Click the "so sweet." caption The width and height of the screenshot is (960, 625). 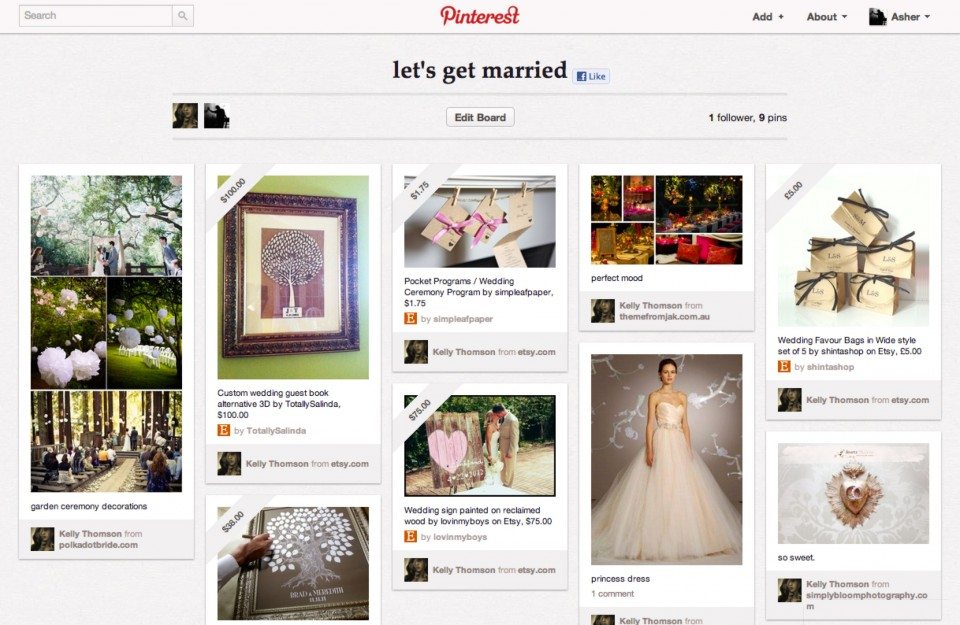[796, 558]
